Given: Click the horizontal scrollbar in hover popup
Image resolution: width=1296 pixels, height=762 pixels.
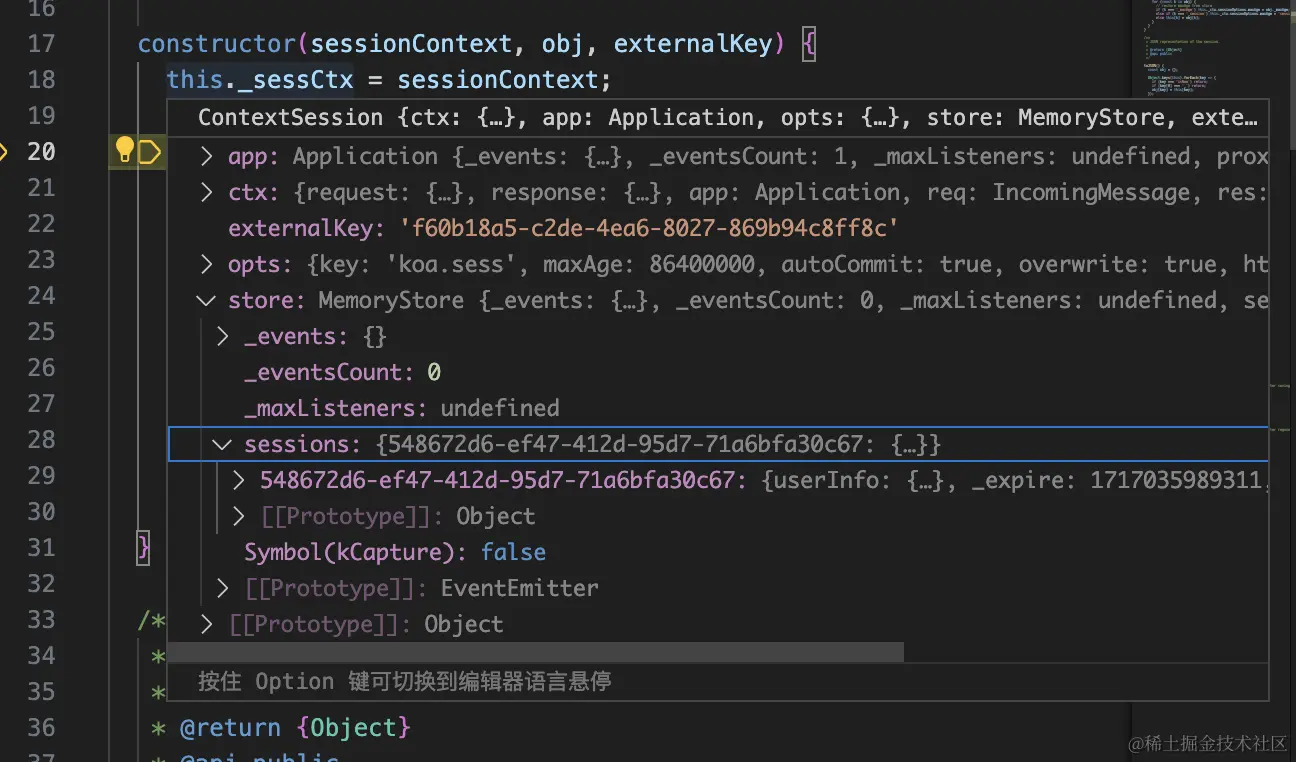Looking at the screenshot, I should click(535, 652).
